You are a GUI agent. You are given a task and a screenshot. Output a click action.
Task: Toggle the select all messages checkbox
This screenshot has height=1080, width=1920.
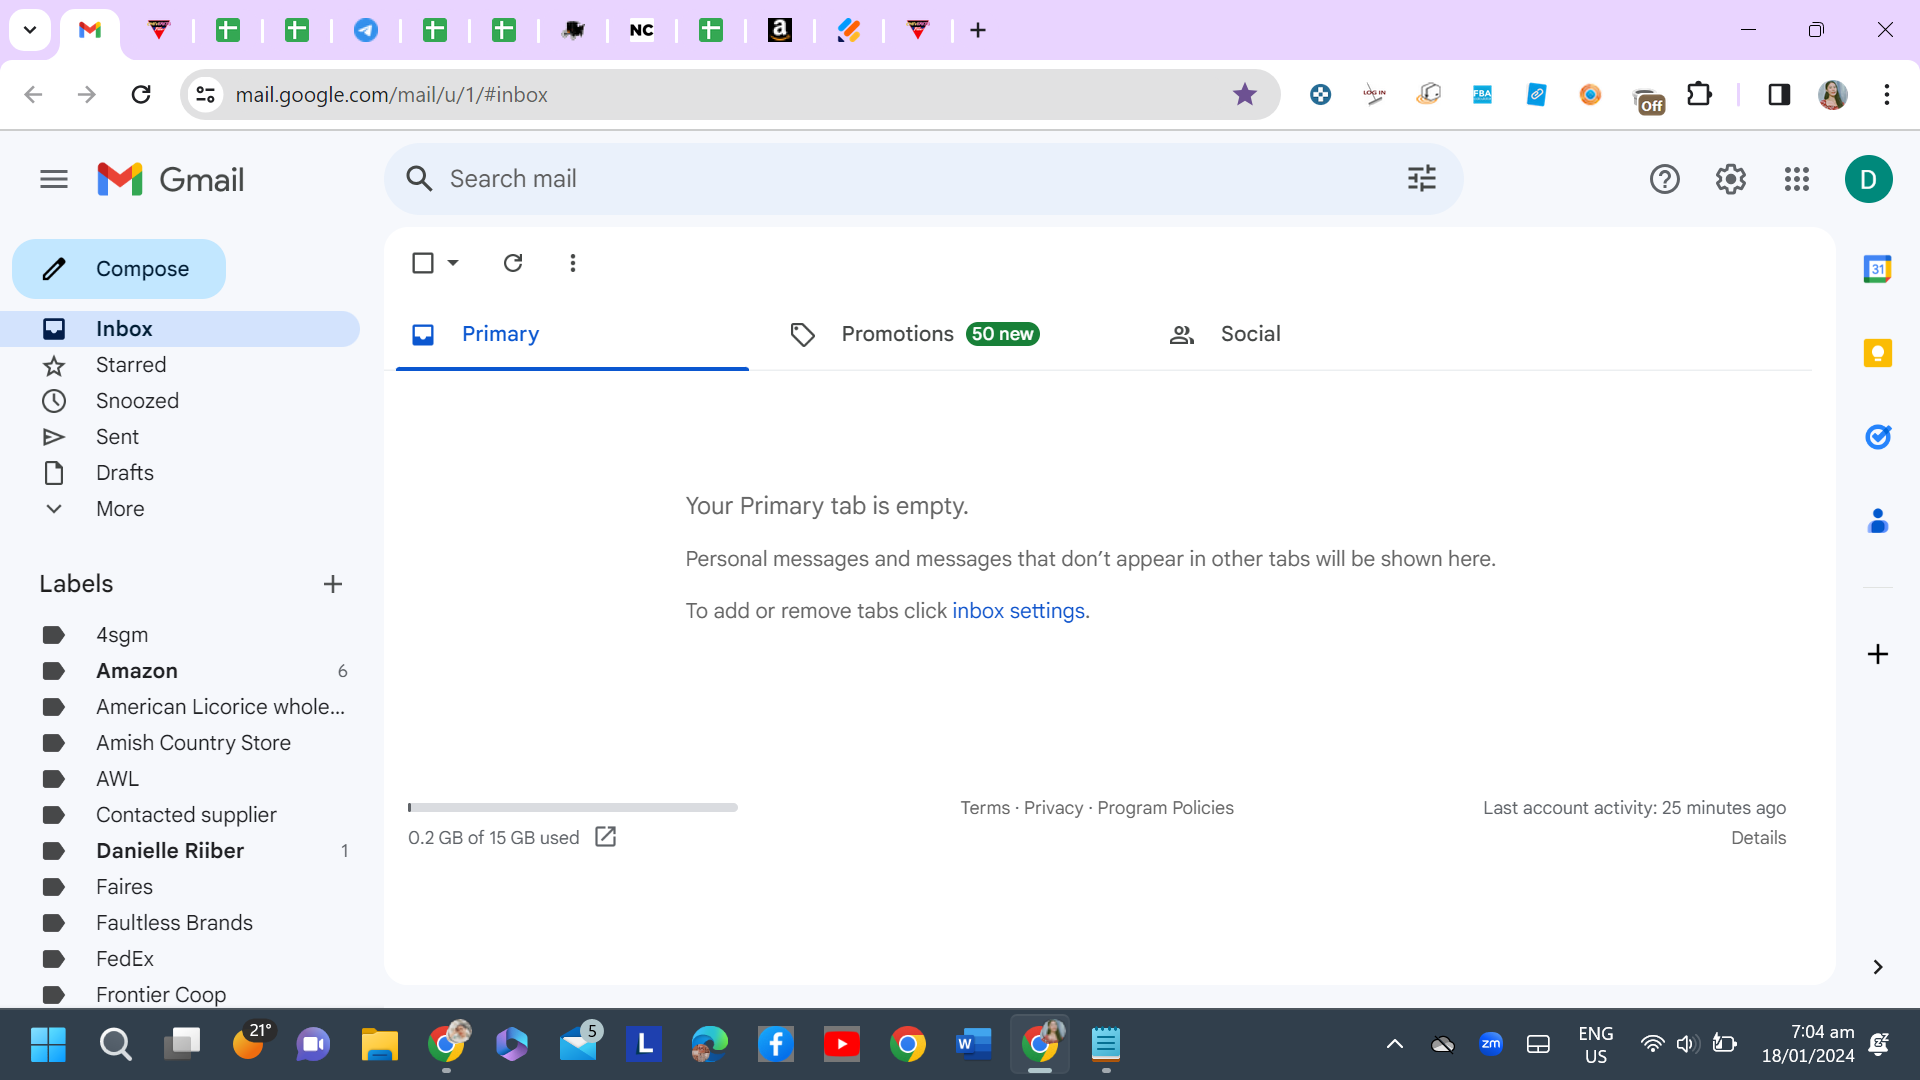(x=423, y=263)
